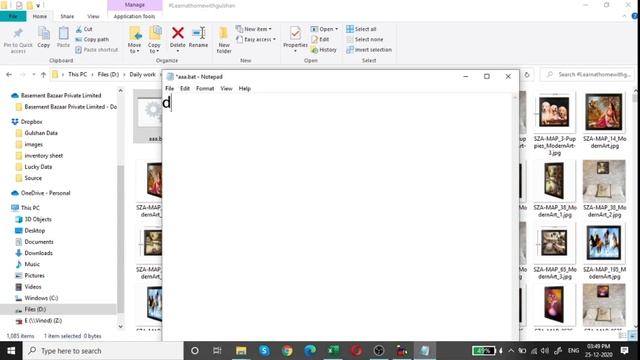Click Select none
Image resolution: width=640 pixels, height=360 pixels.
[364, 39]
